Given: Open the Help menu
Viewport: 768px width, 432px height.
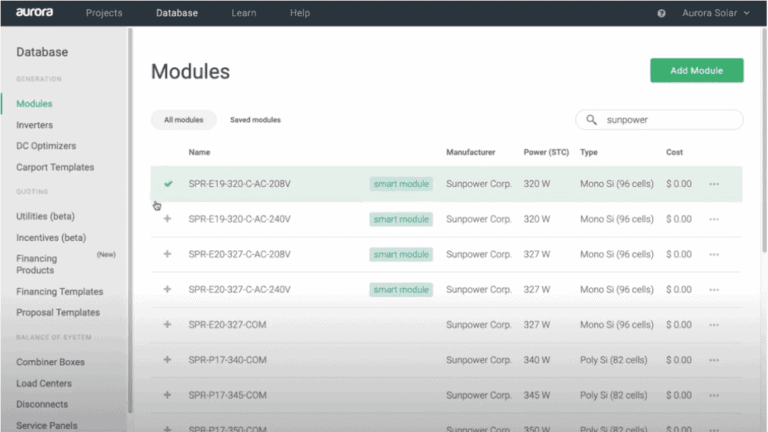Looking at the screenshot, I should 300,13.
